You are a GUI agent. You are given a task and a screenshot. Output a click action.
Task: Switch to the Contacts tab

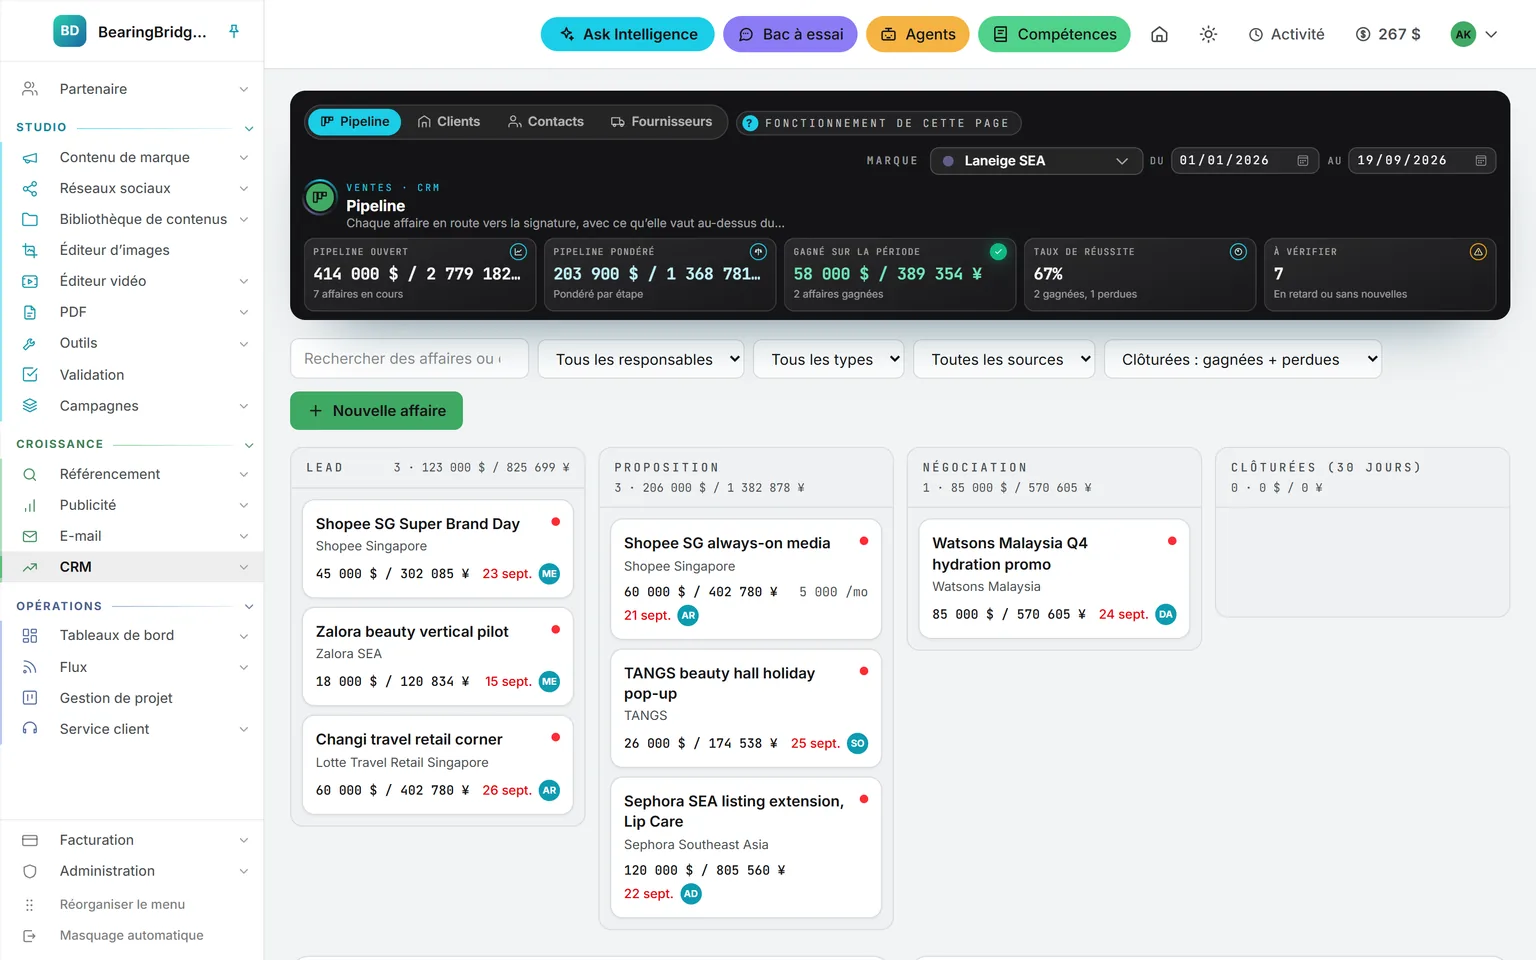click(546, 122)
